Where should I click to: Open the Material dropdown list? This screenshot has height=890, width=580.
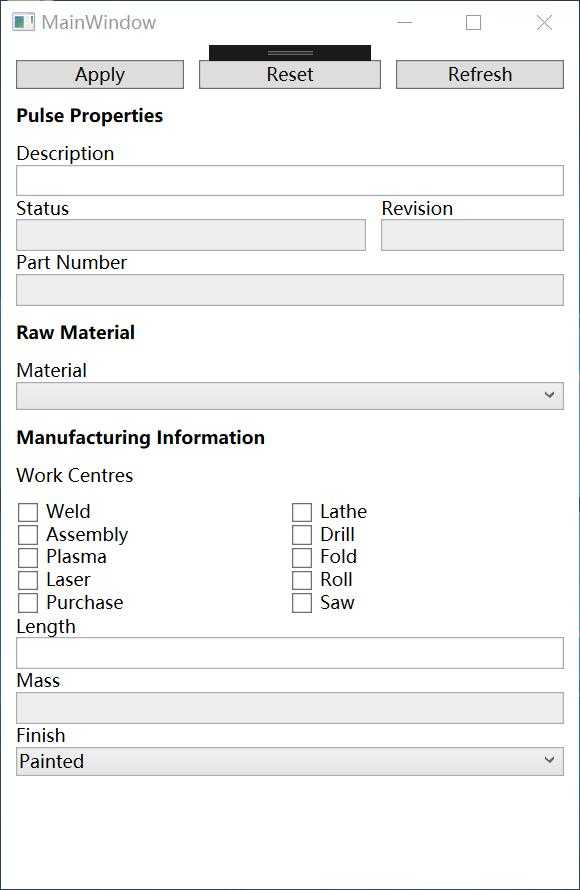[x=290, y=396]
